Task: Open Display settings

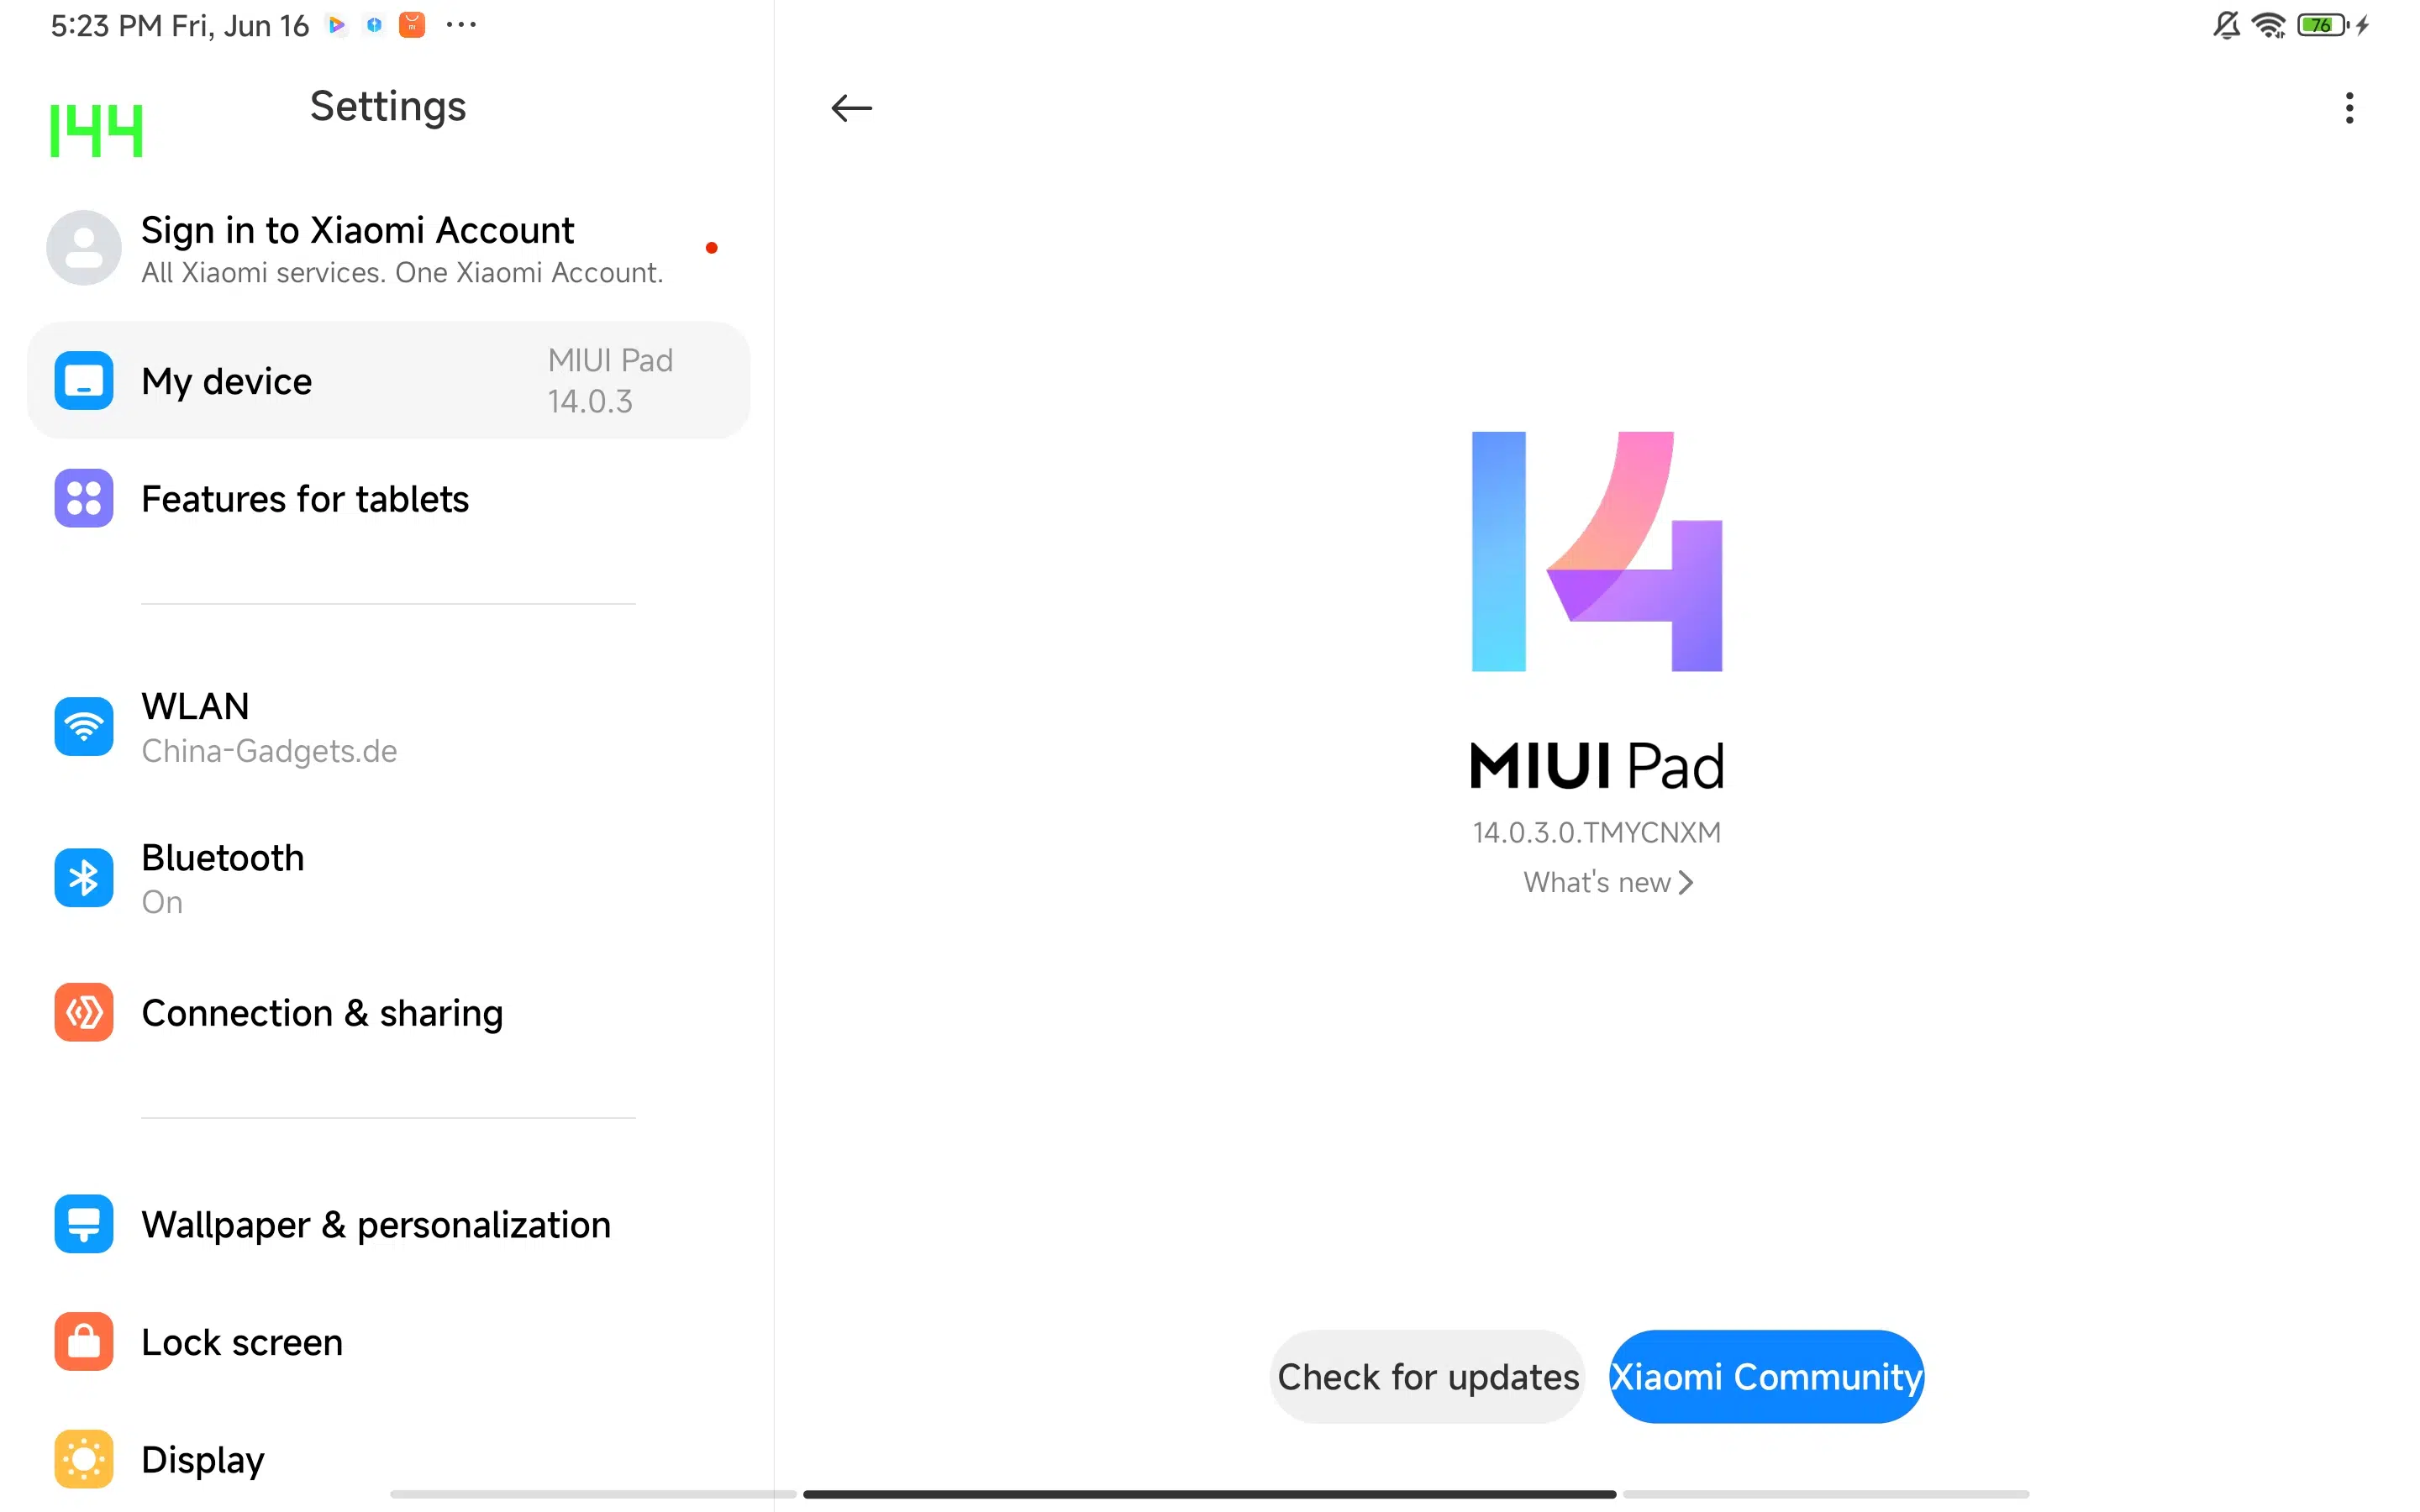Action: point(388,1459)
